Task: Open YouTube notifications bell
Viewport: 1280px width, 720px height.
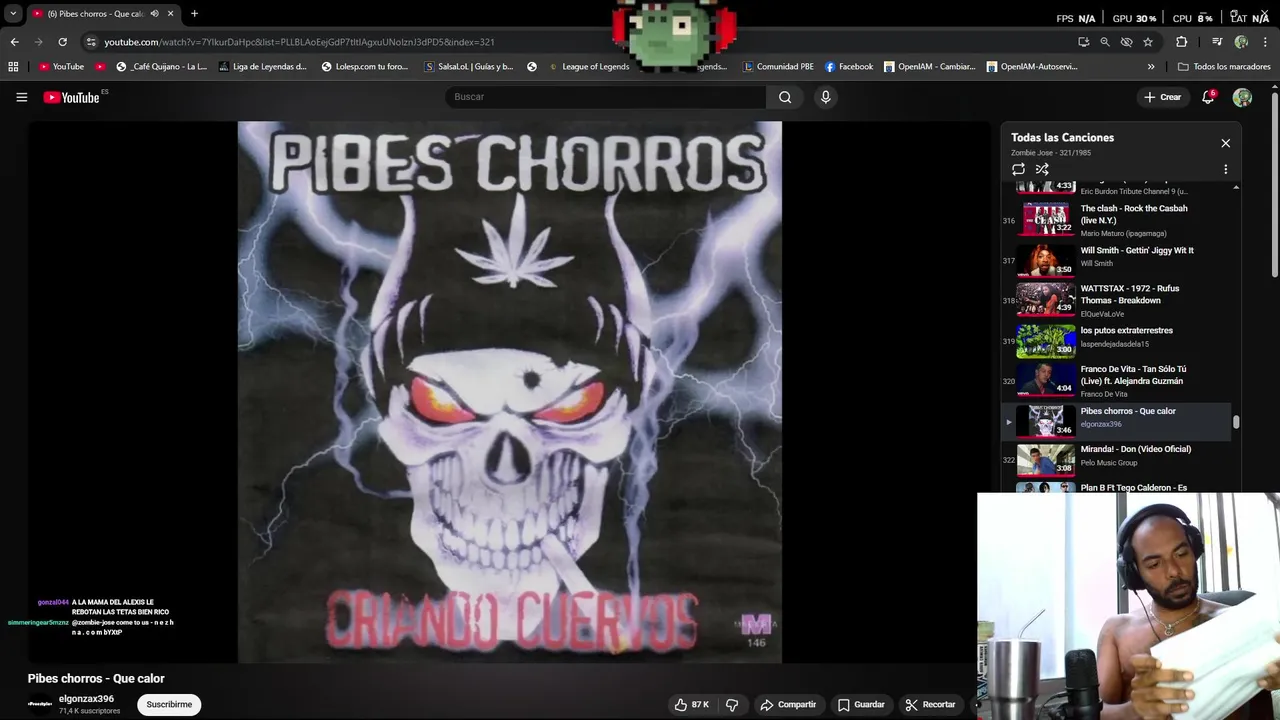Action: [1208, 97]
